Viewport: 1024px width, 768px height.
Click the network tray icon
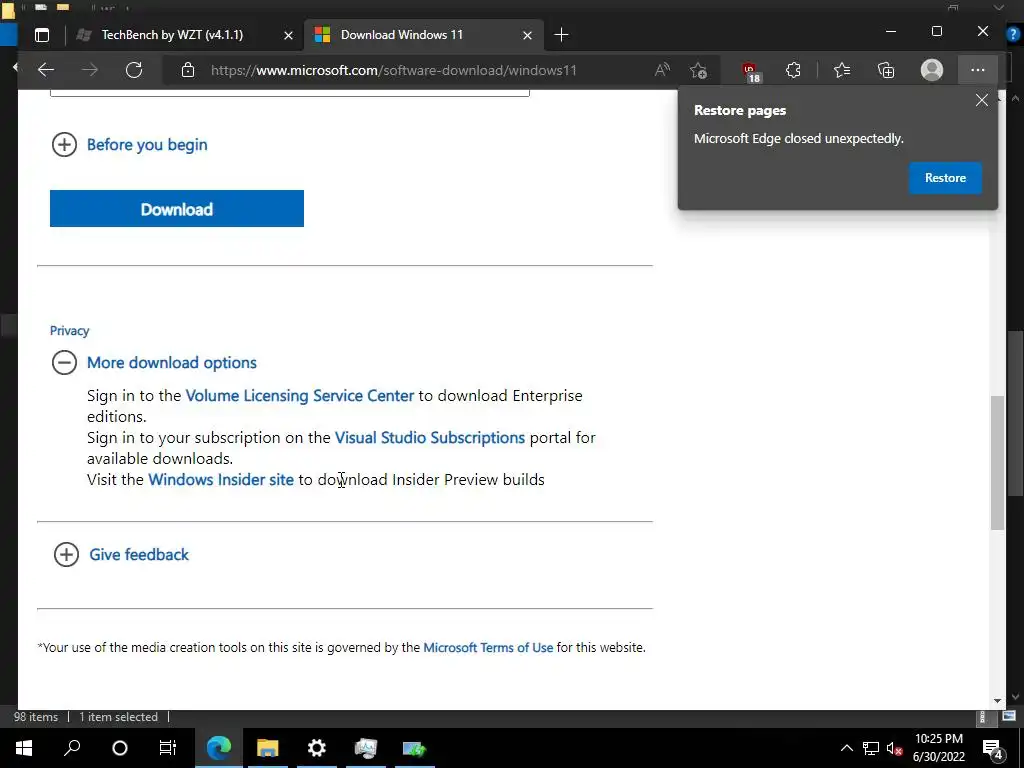coord(871,748)
